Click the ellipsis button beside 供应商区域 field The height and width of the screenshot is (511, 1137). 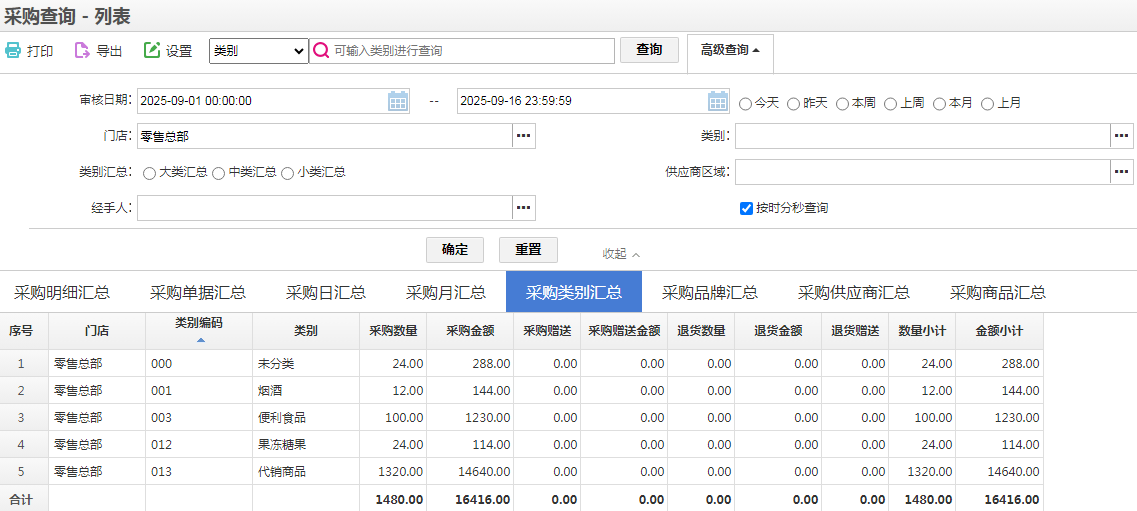(x=1122, y=172)
